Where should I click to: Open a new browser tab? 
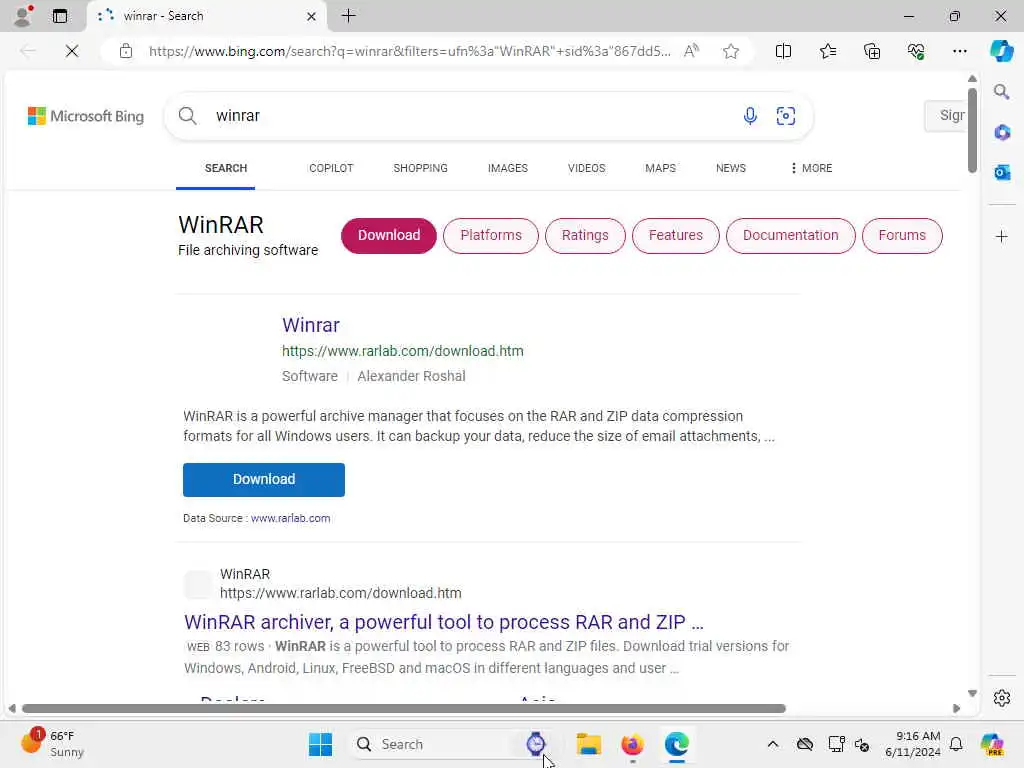coord(349,16)
